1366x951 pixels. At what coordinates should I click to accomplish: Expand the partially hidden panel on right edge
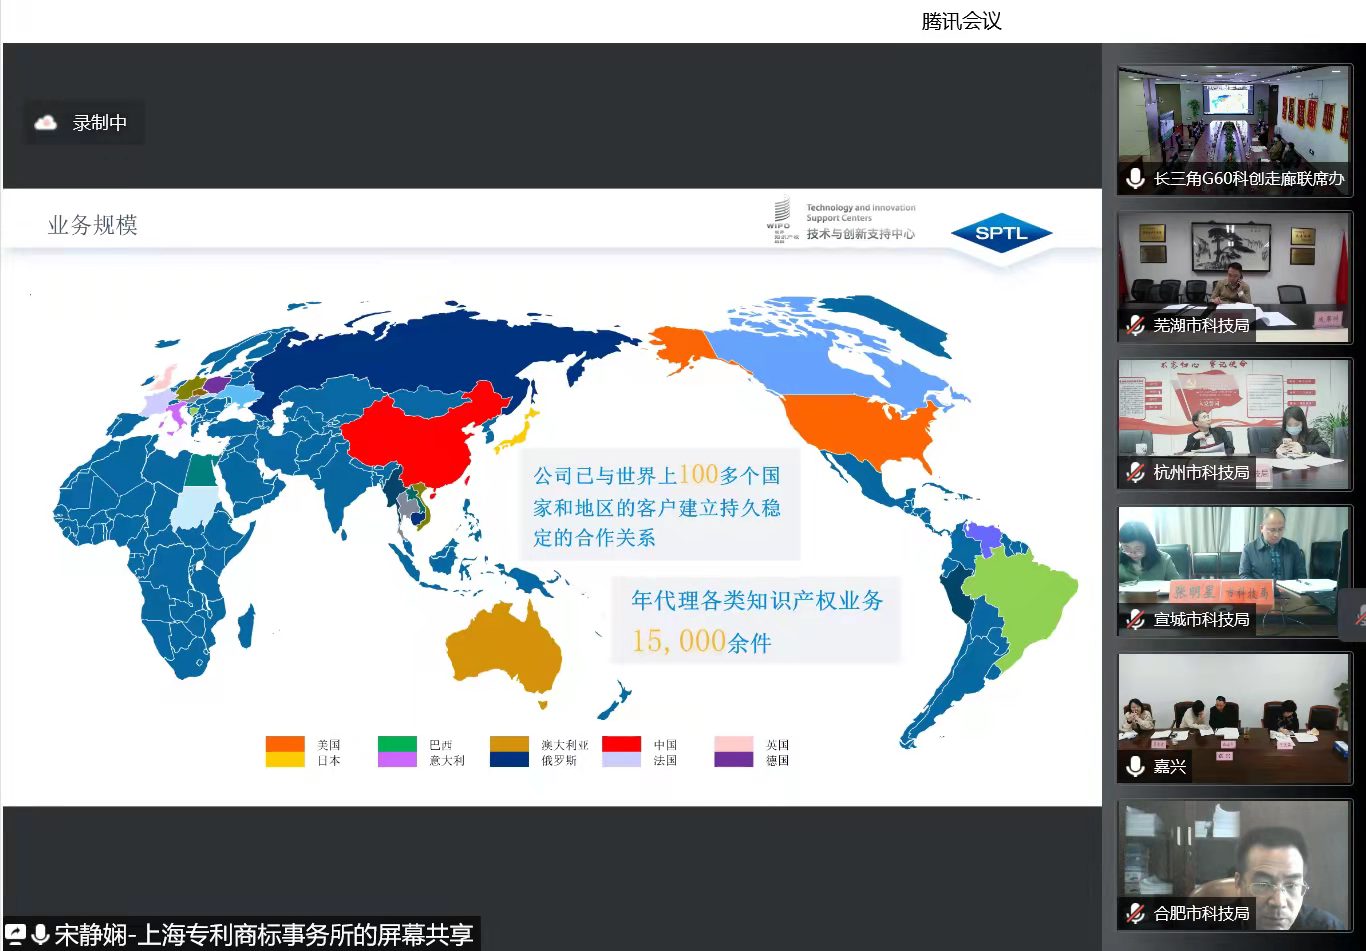pyautogui.click(x=1358, y=615)
